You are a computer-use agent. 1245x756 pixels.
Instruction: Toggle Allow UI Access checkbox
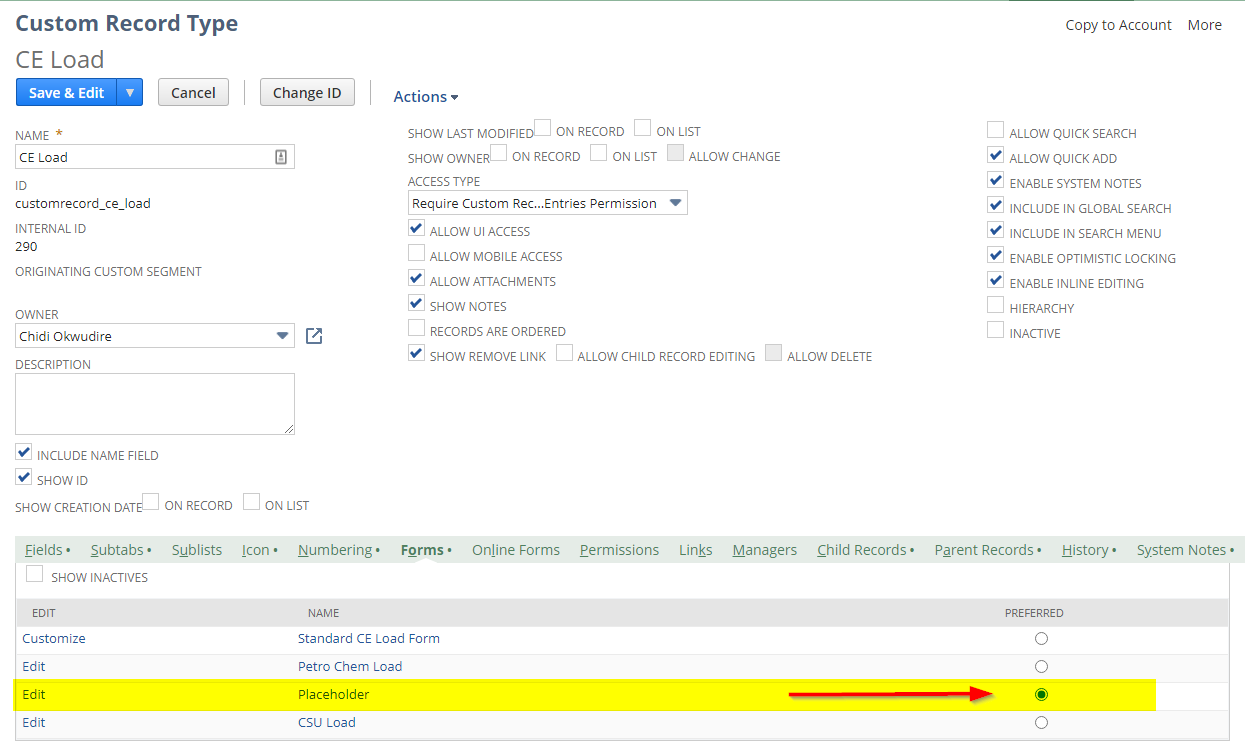click(x=417, y=228)
